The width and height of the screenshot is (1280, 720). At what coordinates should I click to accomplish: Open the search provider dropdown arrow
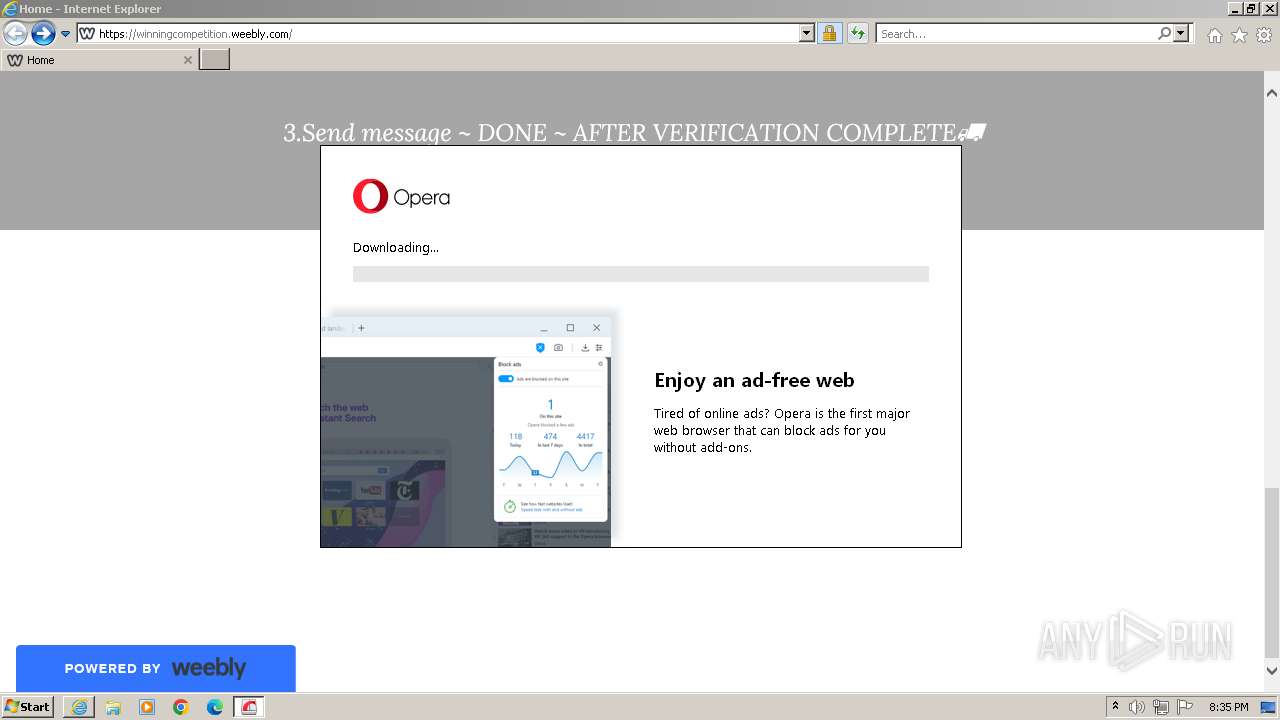click(x=1181, y=34)
